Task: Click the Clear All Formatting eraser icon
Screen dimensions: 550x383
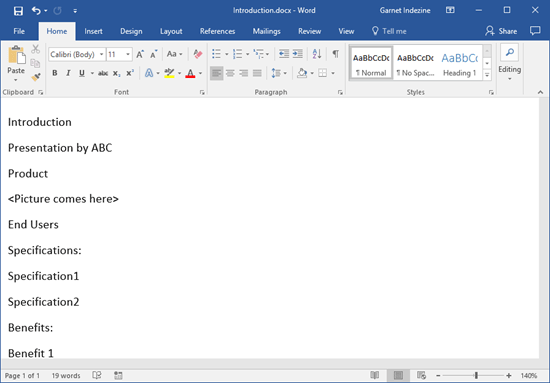Action: pyautogui.click(x=197, y=54)
